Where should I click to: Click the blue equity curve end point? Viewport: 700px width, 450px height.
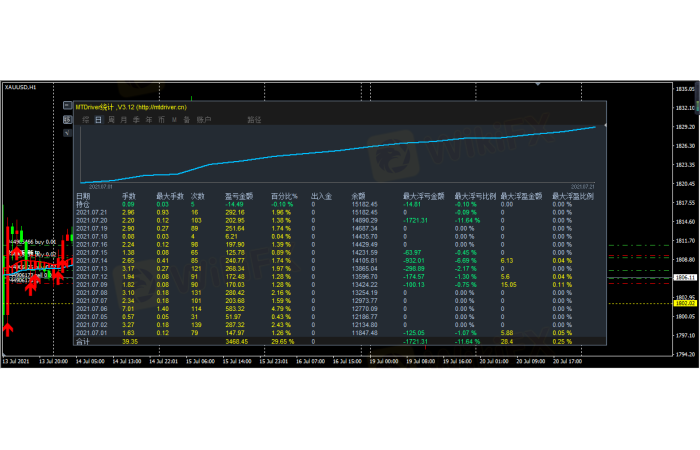click(595, 127)
